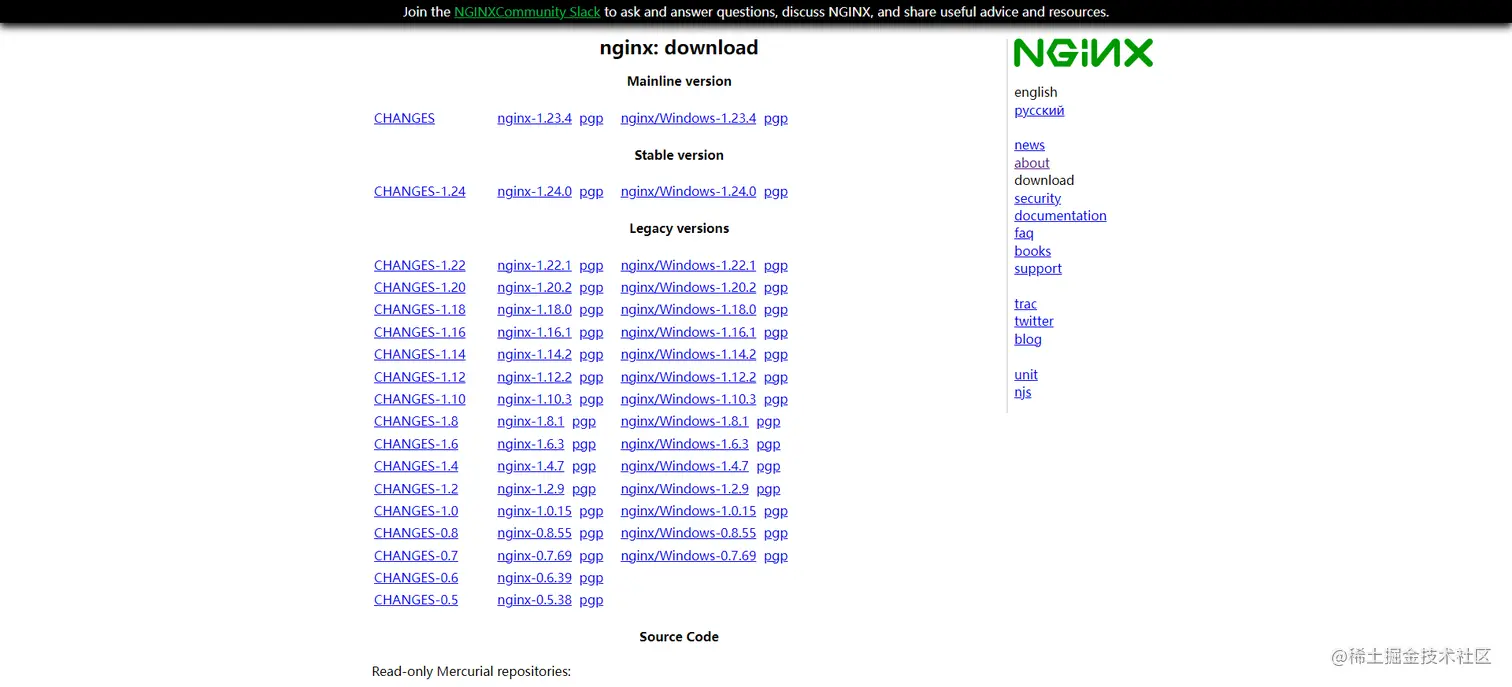This screenshot has width=1512, height=687.
Task: Open CHANGES-1.0 link
Action: 416,511
